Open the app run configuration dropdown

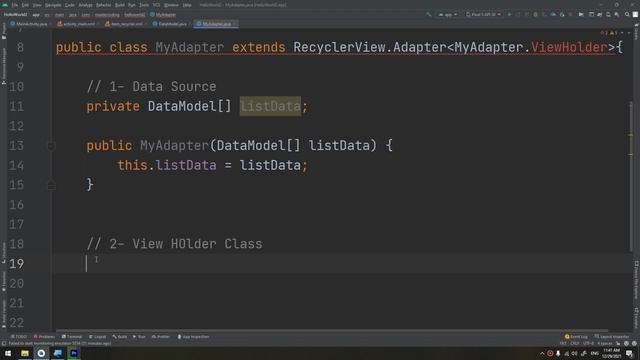(x=447, y=14)
